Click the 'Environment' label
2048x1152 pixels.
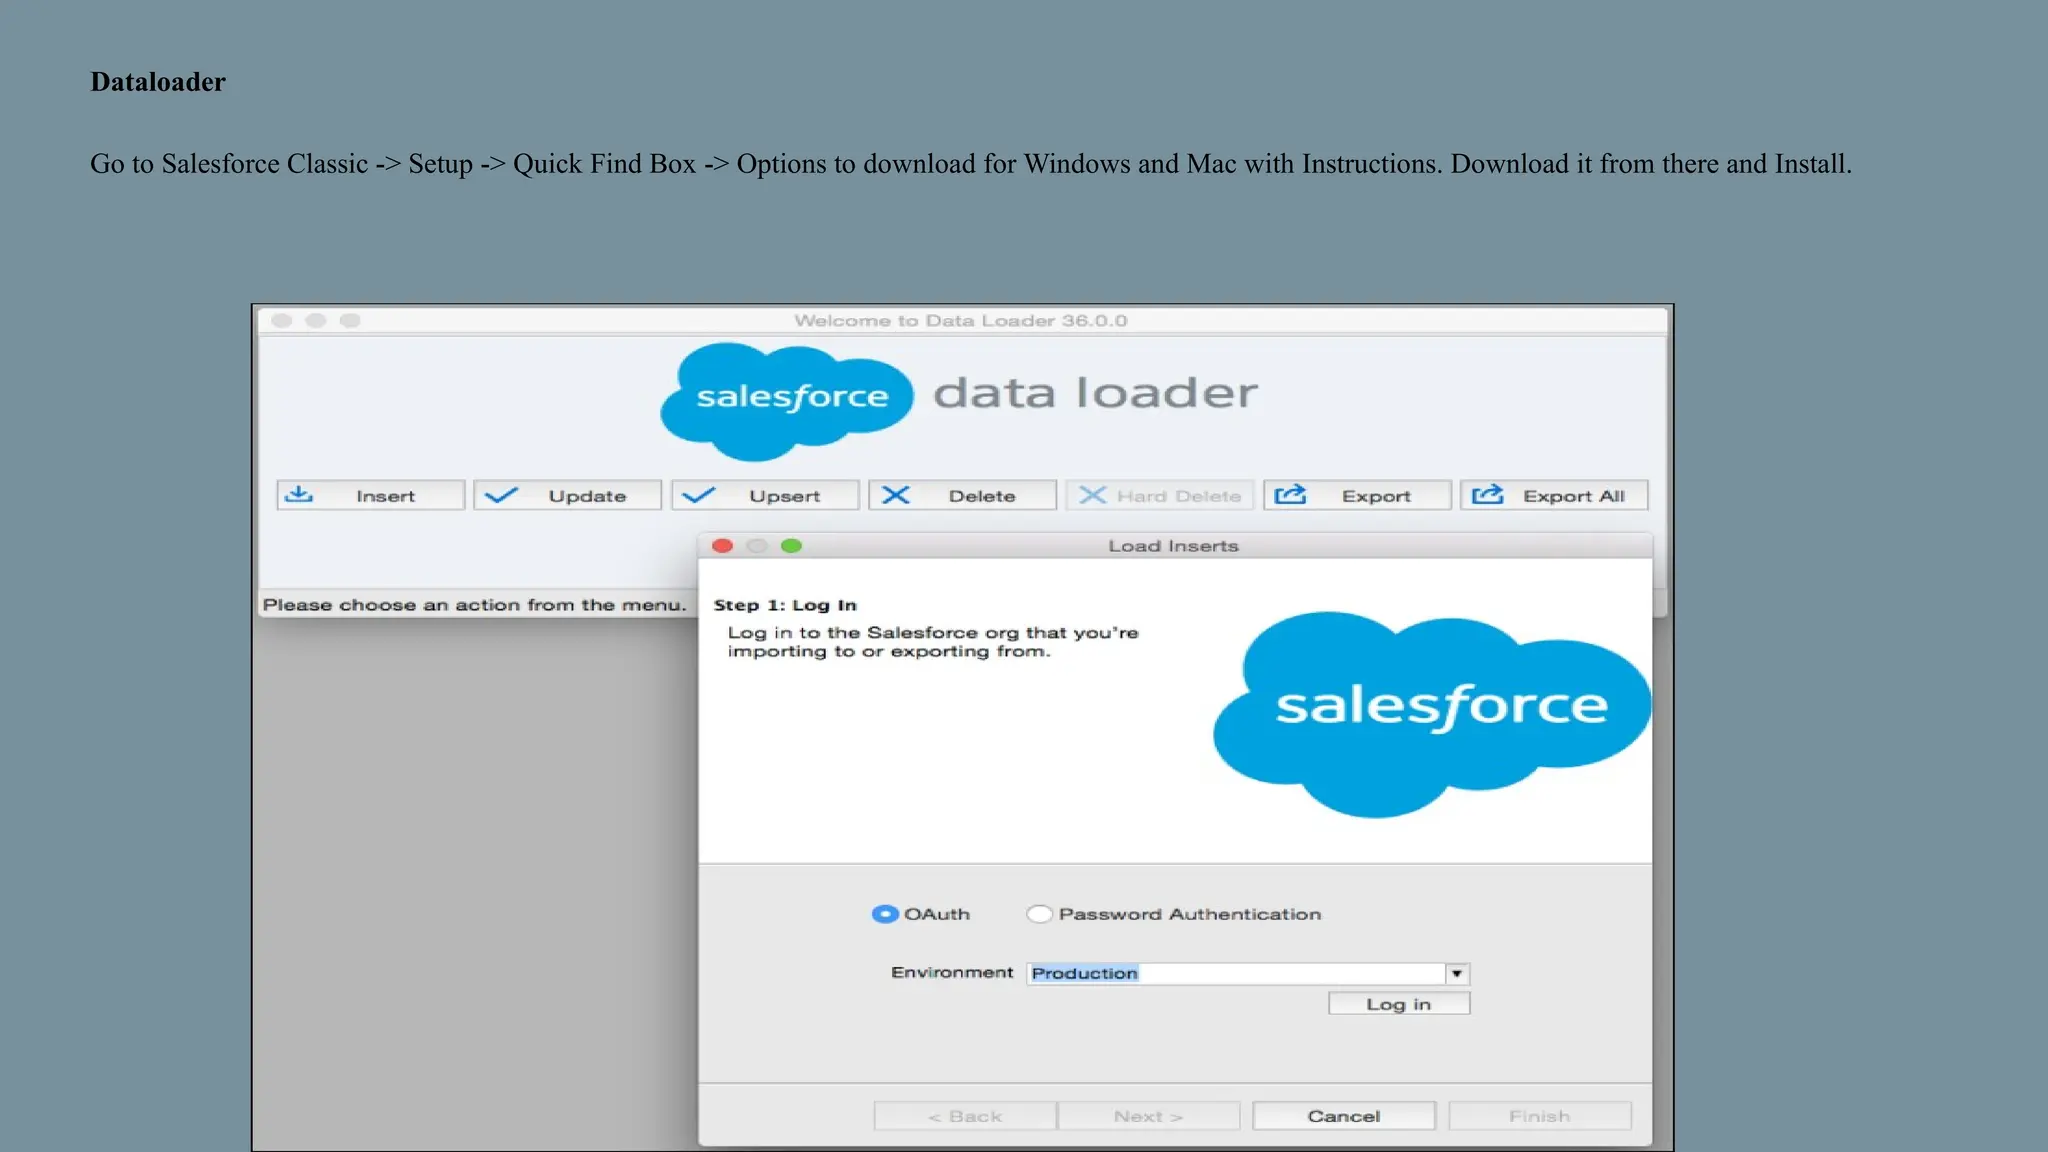coord(952,972)
